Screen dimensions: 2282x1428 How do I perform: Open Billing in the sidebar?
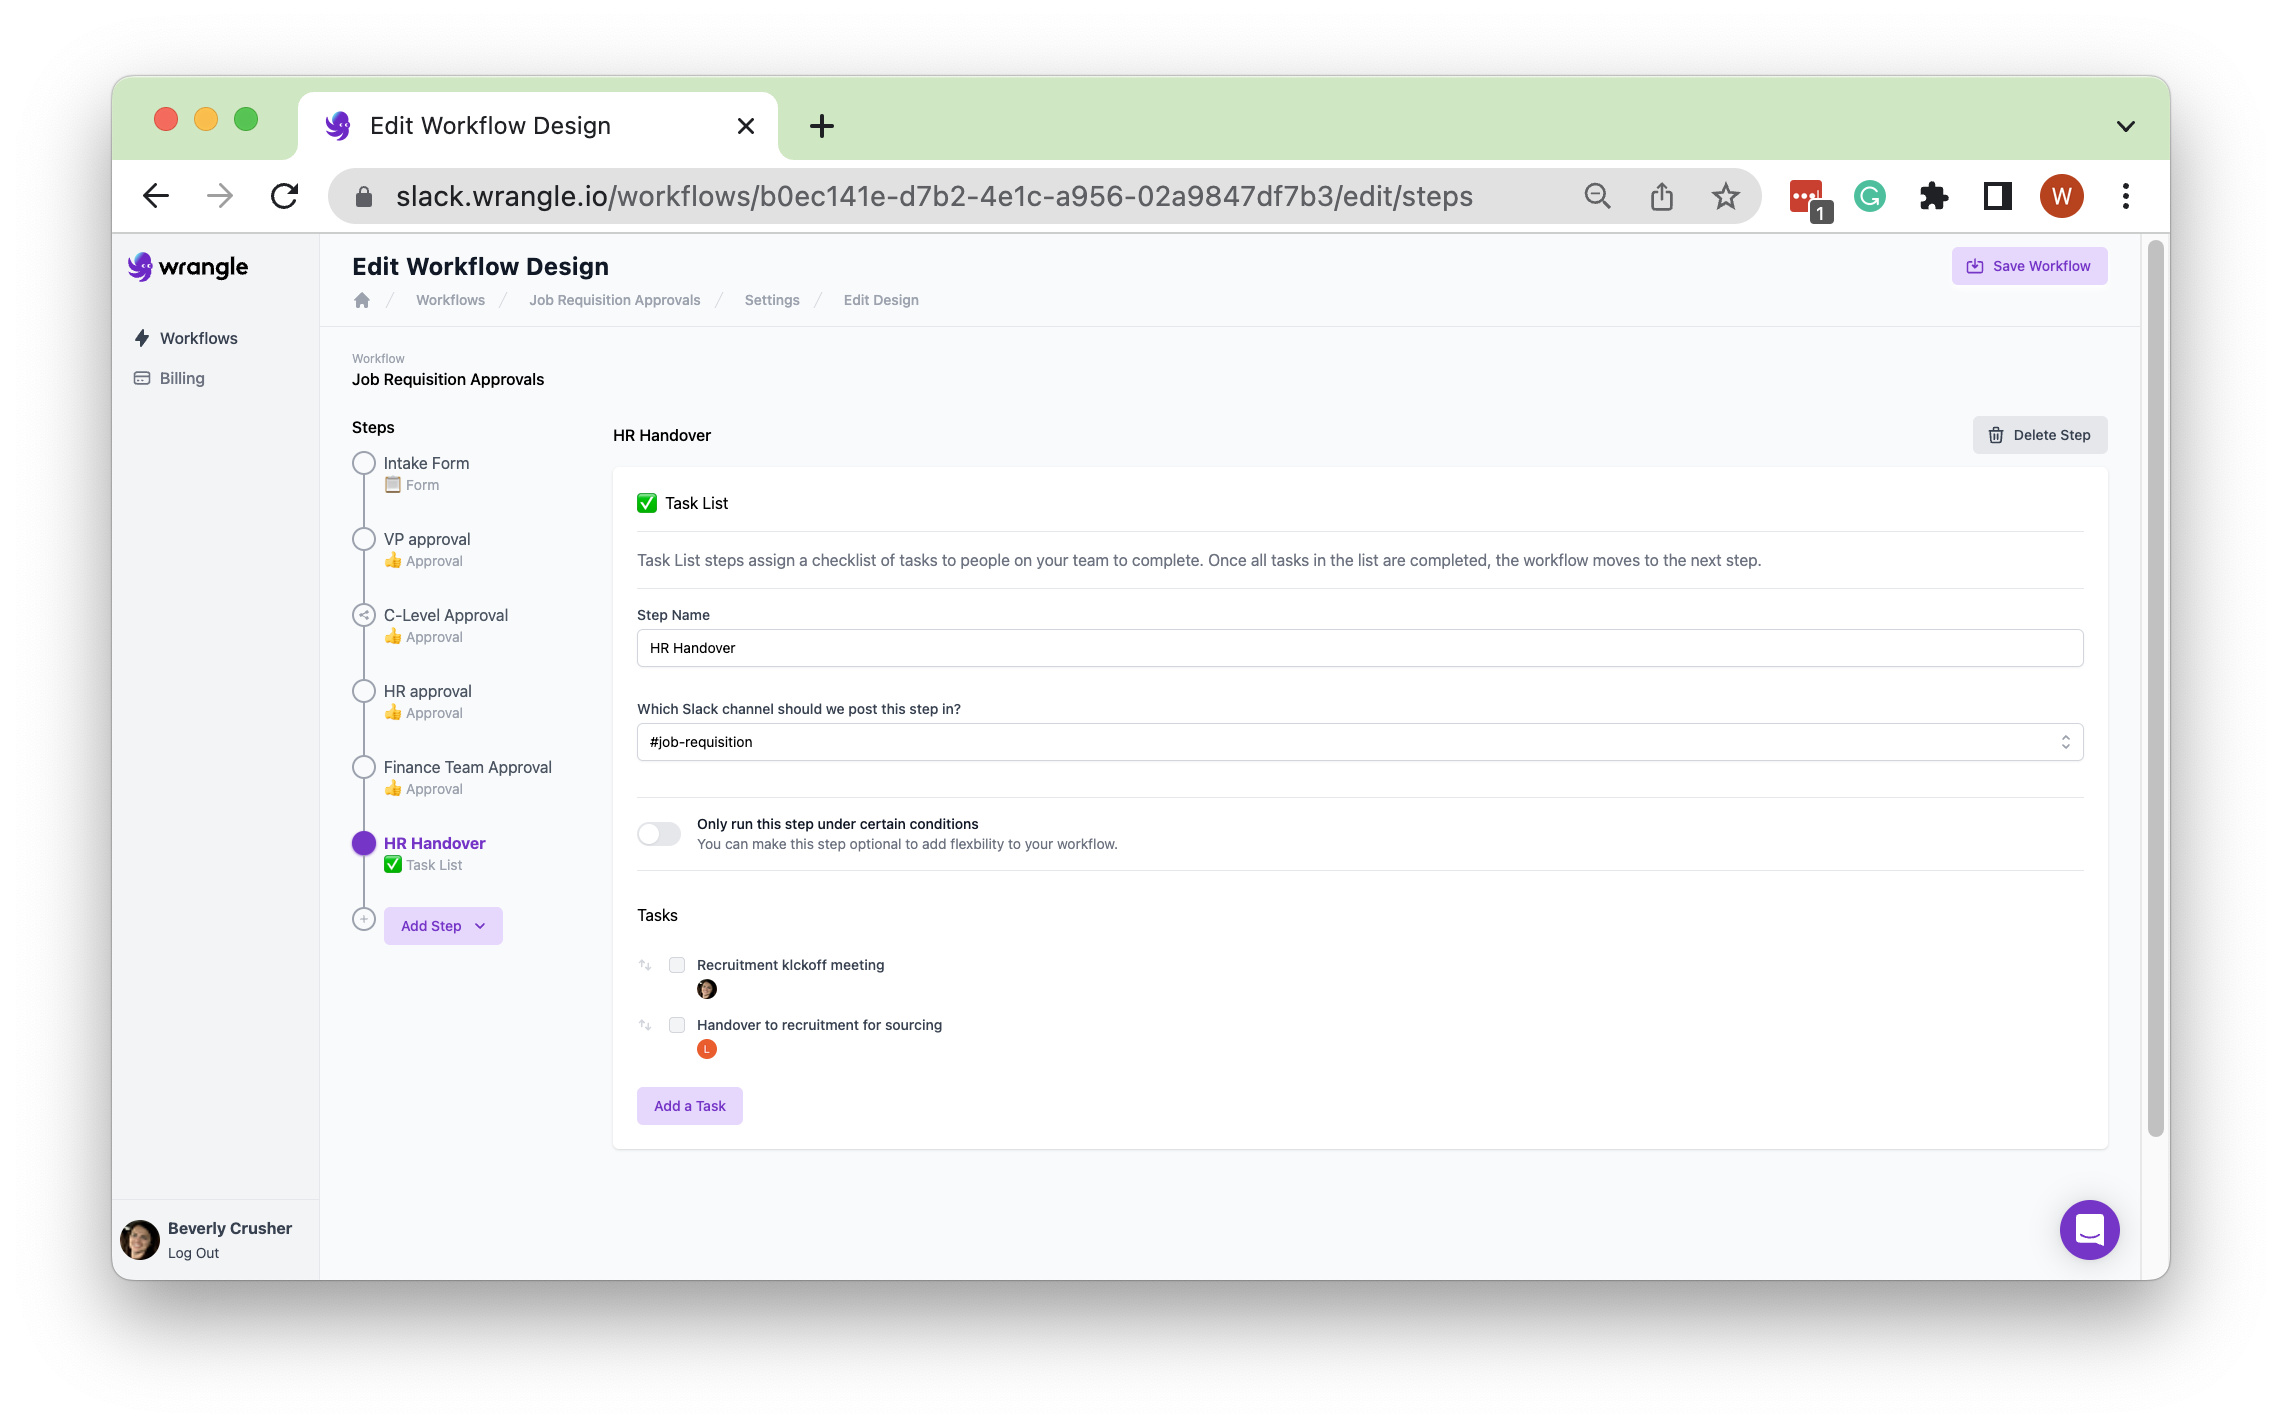[181, 378]
